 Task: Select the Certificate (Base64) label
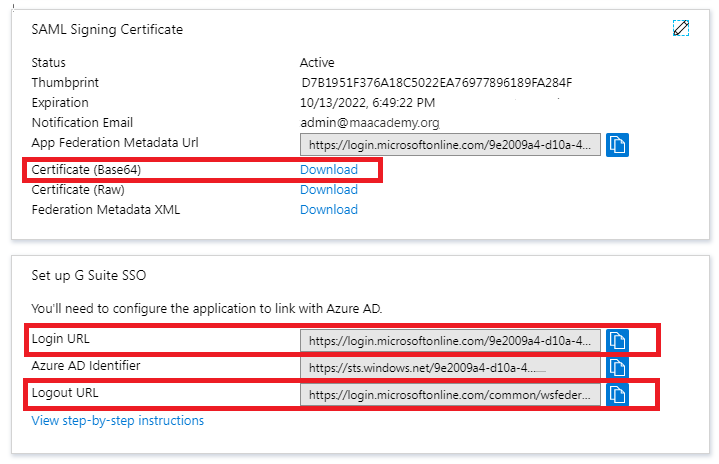(x=86, y=170)
